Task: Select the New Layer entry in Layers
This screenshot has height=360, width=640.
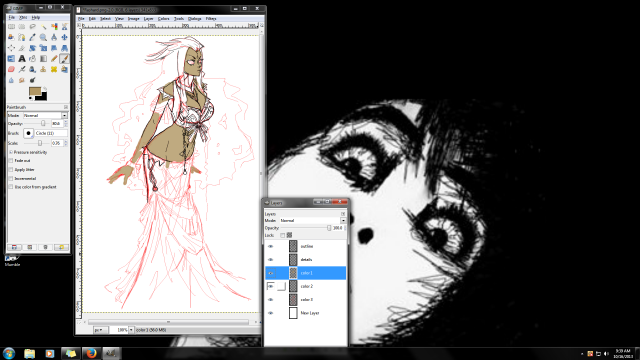Action: click(306, 313)
